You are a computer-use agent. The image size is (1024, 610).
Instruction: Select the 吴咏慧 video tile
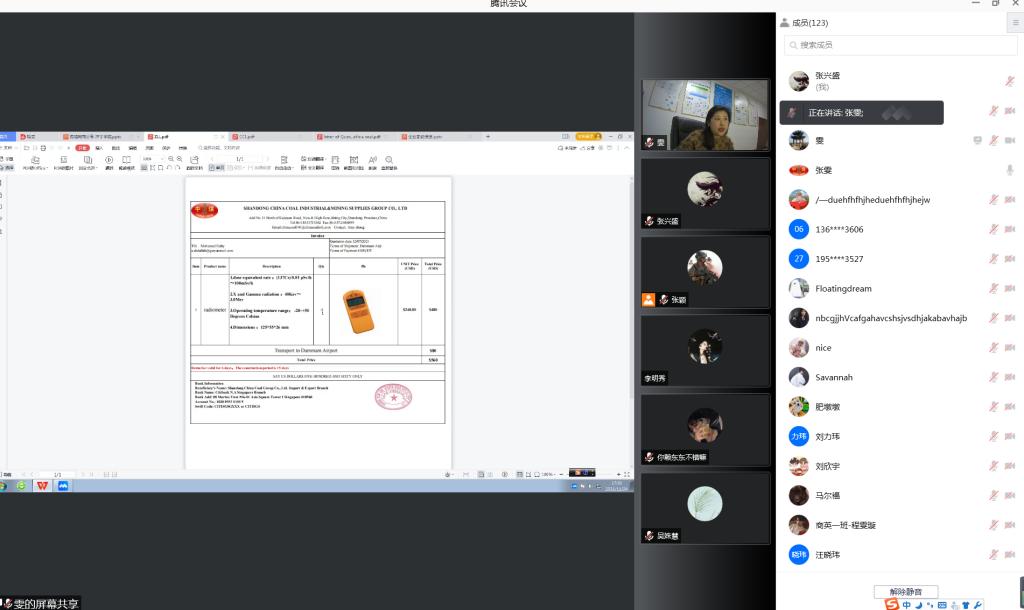pyautogui.click(x=705, y=508)
